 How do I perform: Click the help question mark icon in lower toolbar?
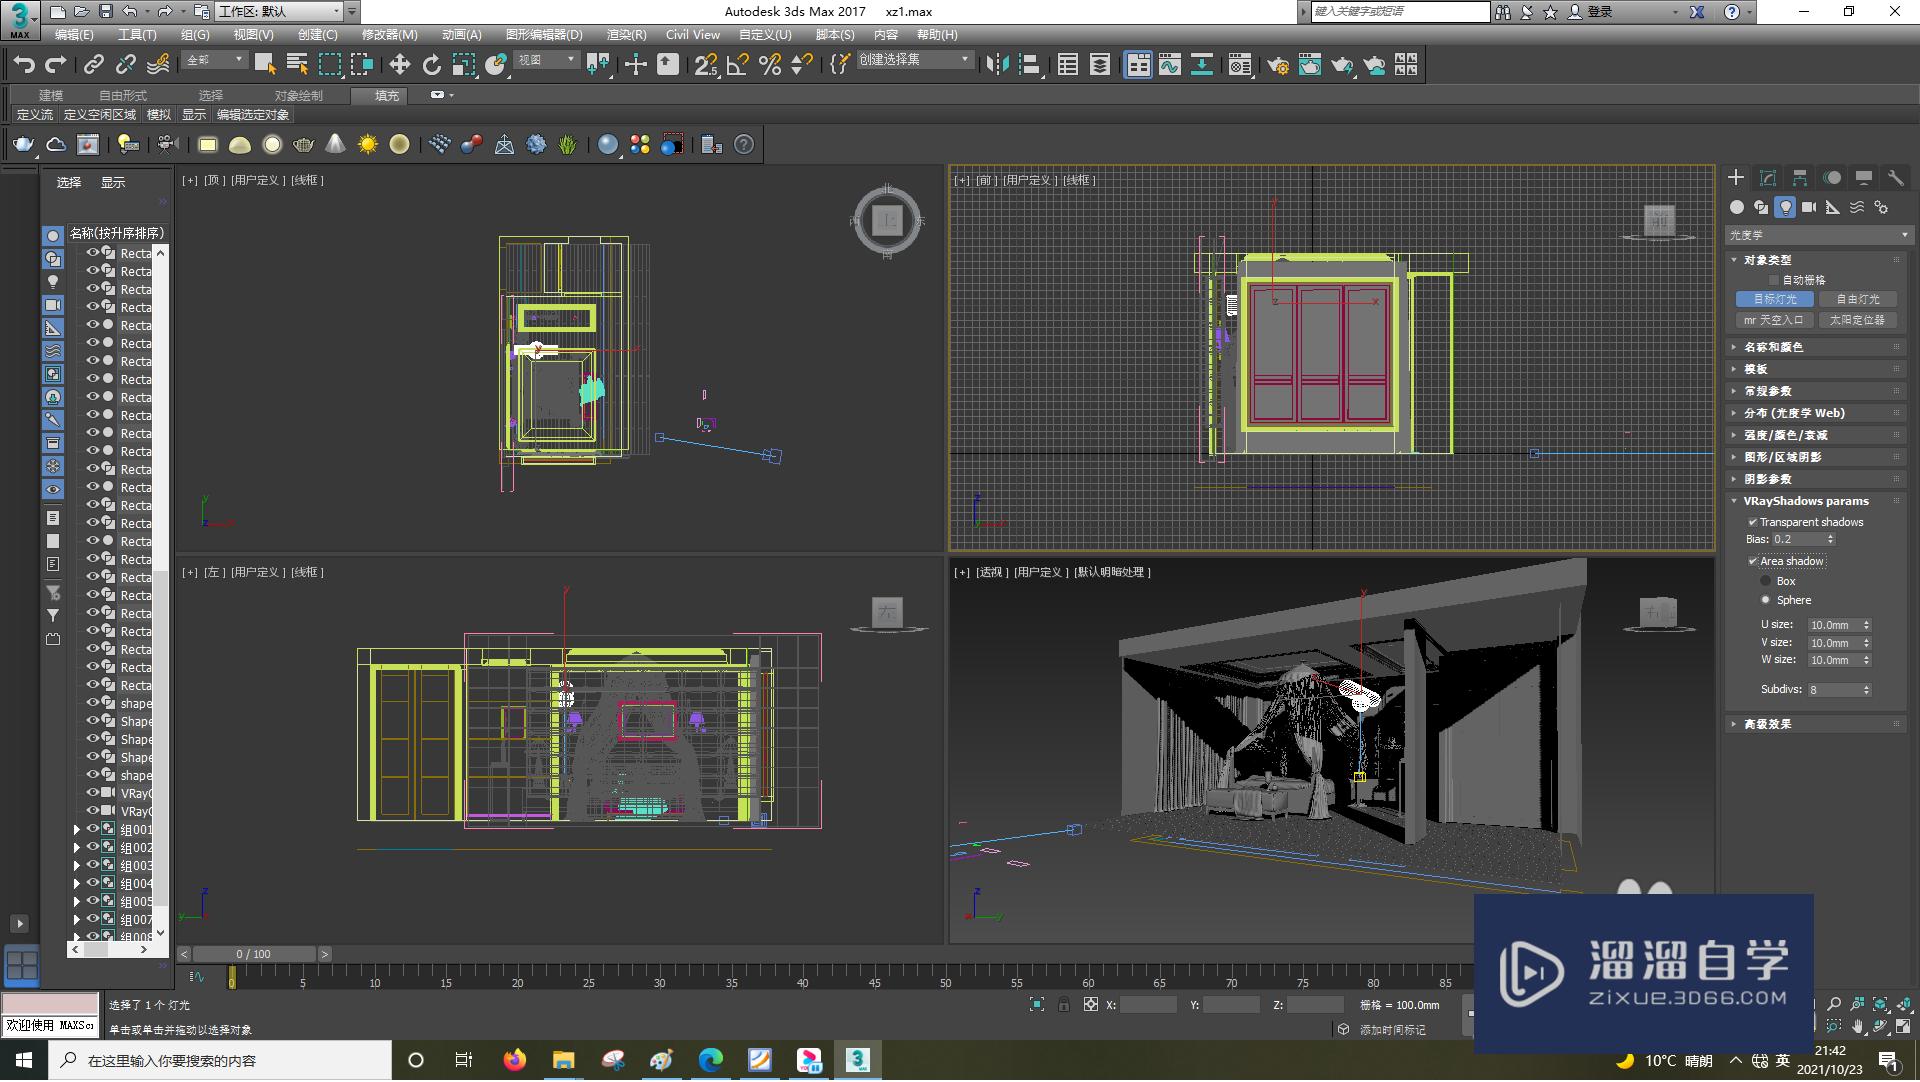click(x=744, y=145)
